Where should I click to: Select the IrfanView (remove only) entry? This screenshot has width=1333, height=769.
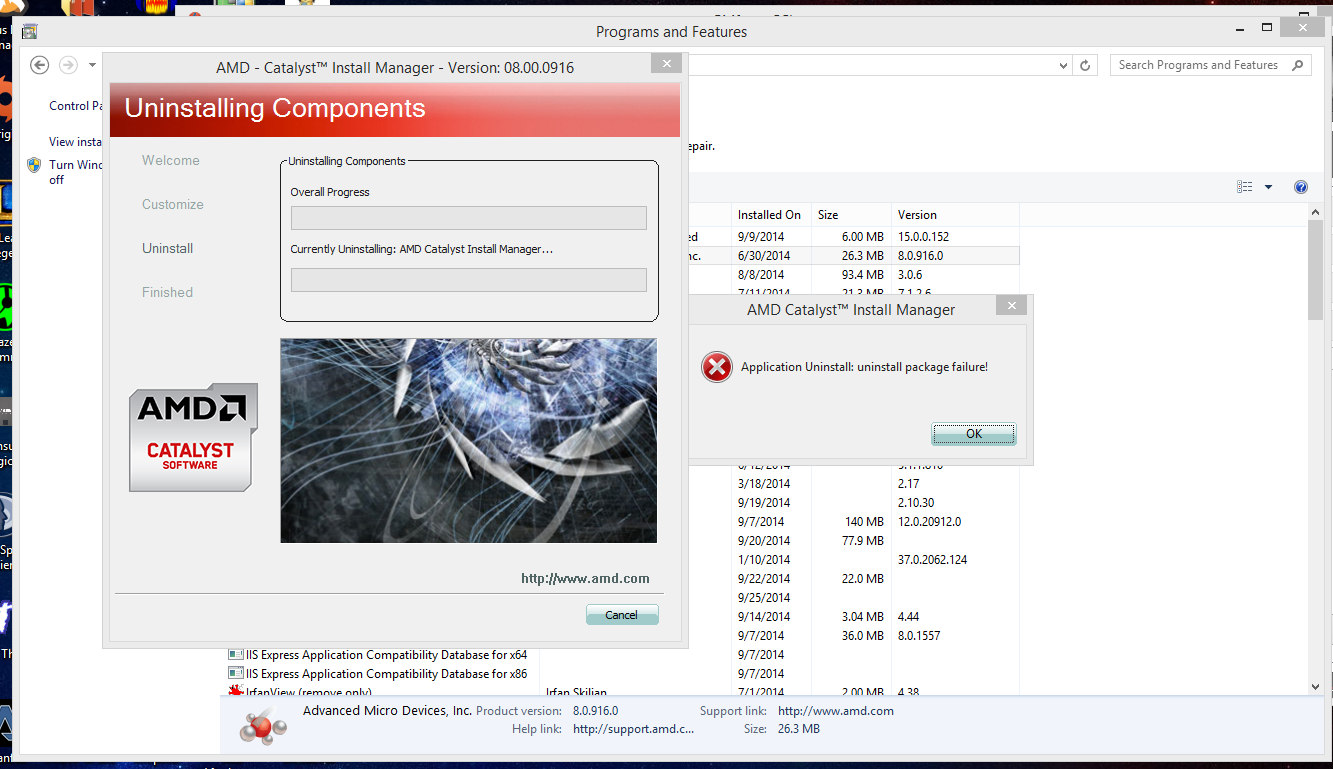pyautogui.click(x=309, y=692)
